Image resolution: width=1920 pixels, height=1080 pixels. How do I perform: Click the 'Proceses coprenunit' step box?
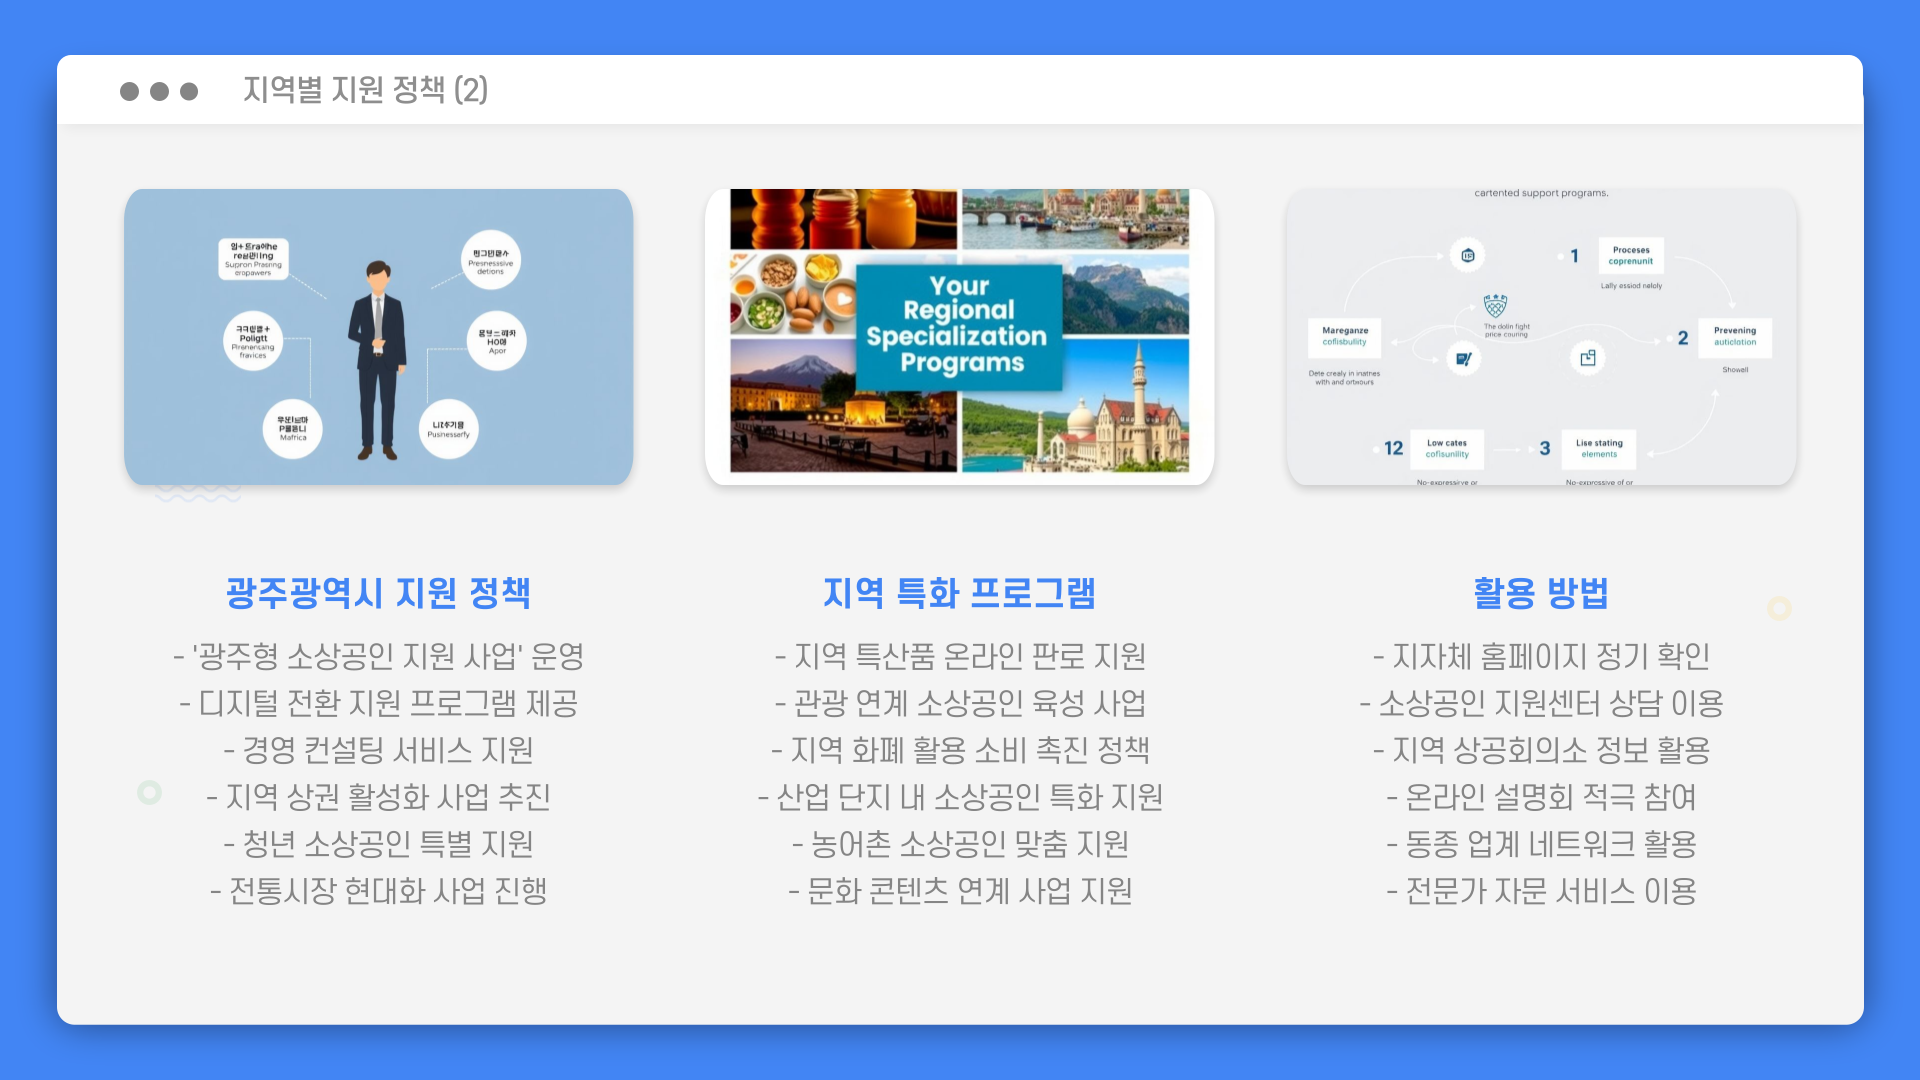[x=1630, y=256]
